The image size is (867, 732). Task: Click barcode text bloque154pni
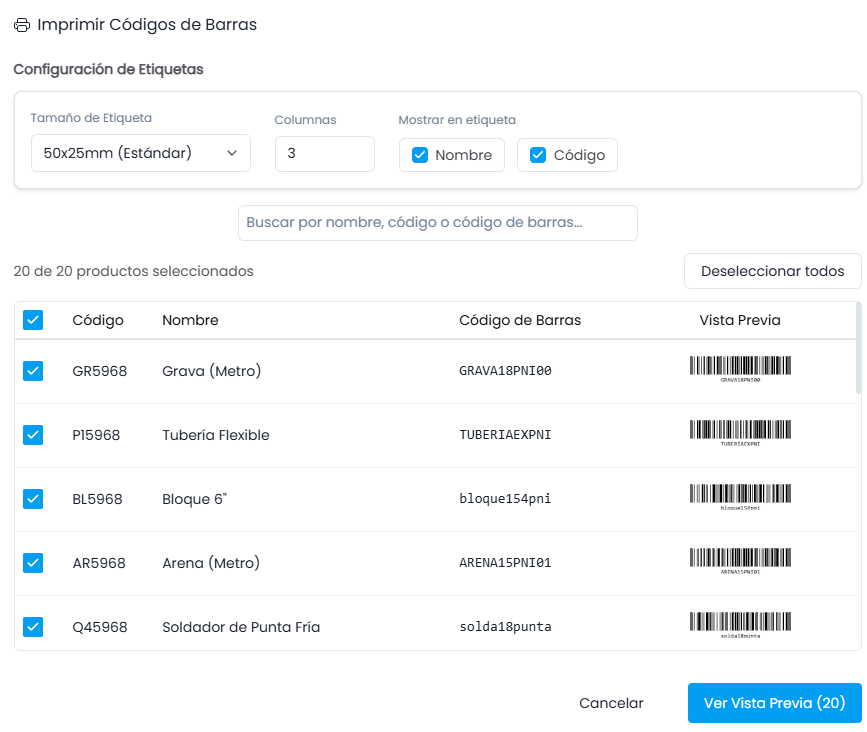click(505, 499)
